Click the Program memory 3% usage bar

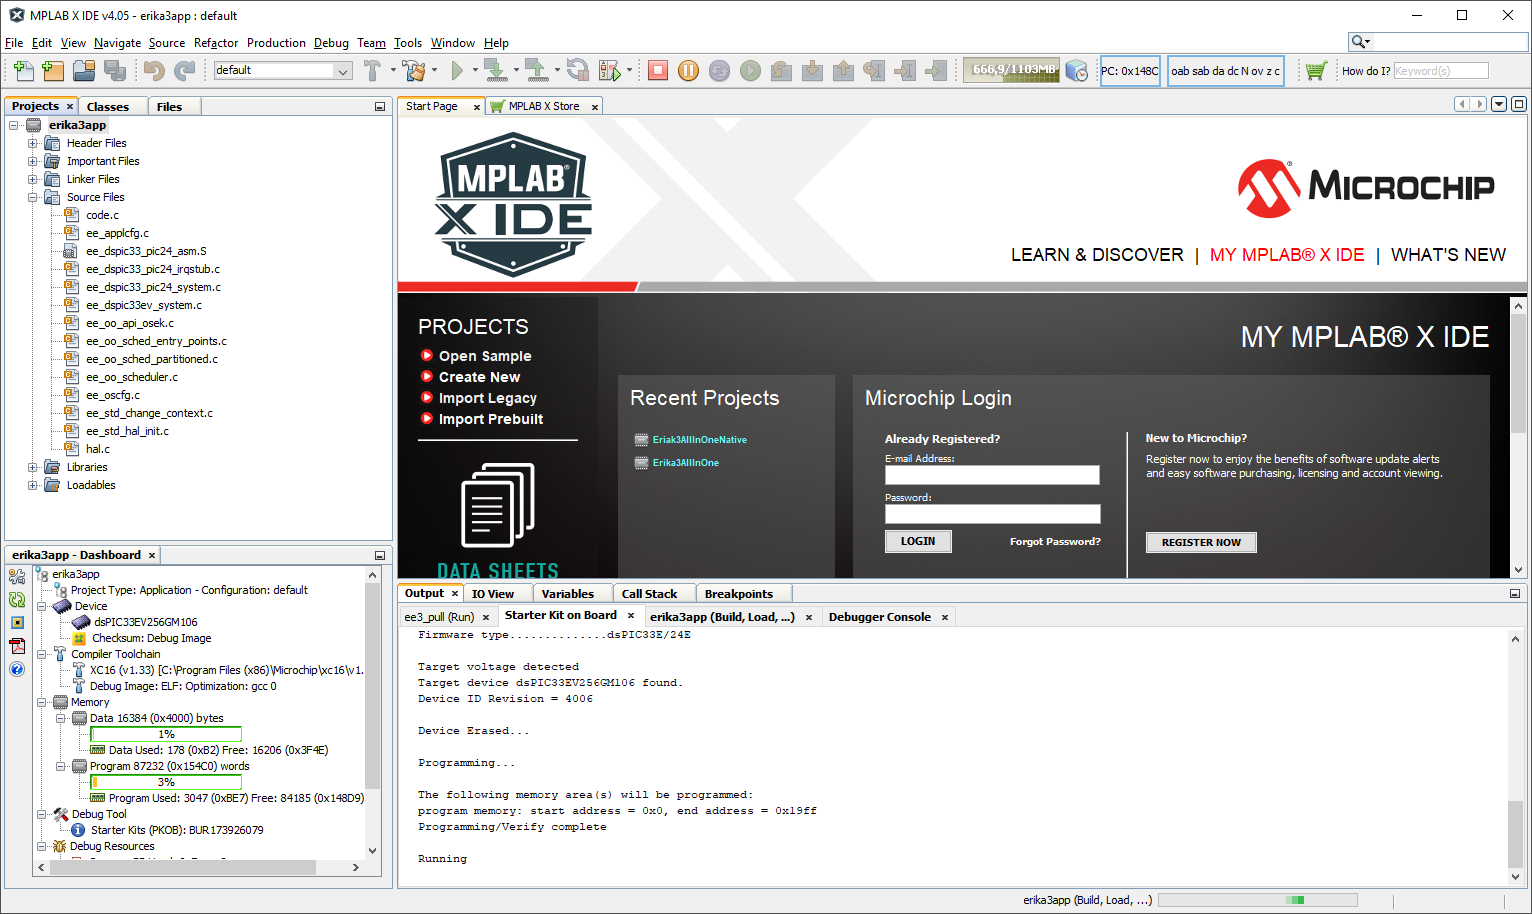166,782
